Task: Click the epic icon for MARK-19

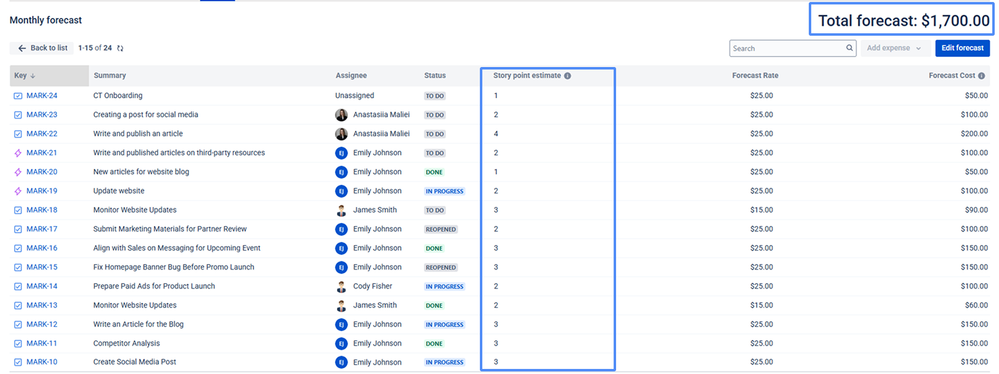Action: pyautogui.click(x=18, y=191)
